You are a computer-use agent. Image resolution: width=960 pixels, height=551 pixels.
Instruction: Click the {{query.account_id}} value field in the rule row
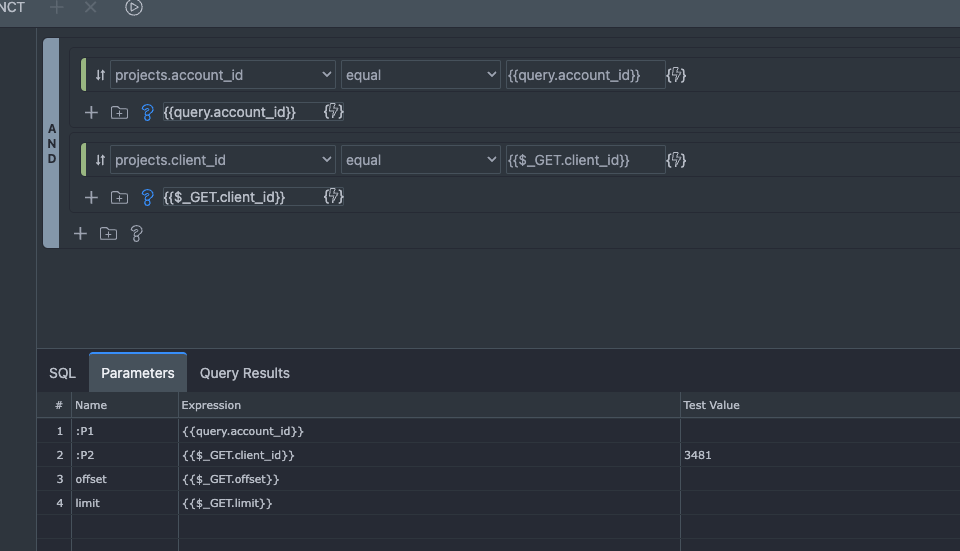pyautogui.click(x=585, y=75)
